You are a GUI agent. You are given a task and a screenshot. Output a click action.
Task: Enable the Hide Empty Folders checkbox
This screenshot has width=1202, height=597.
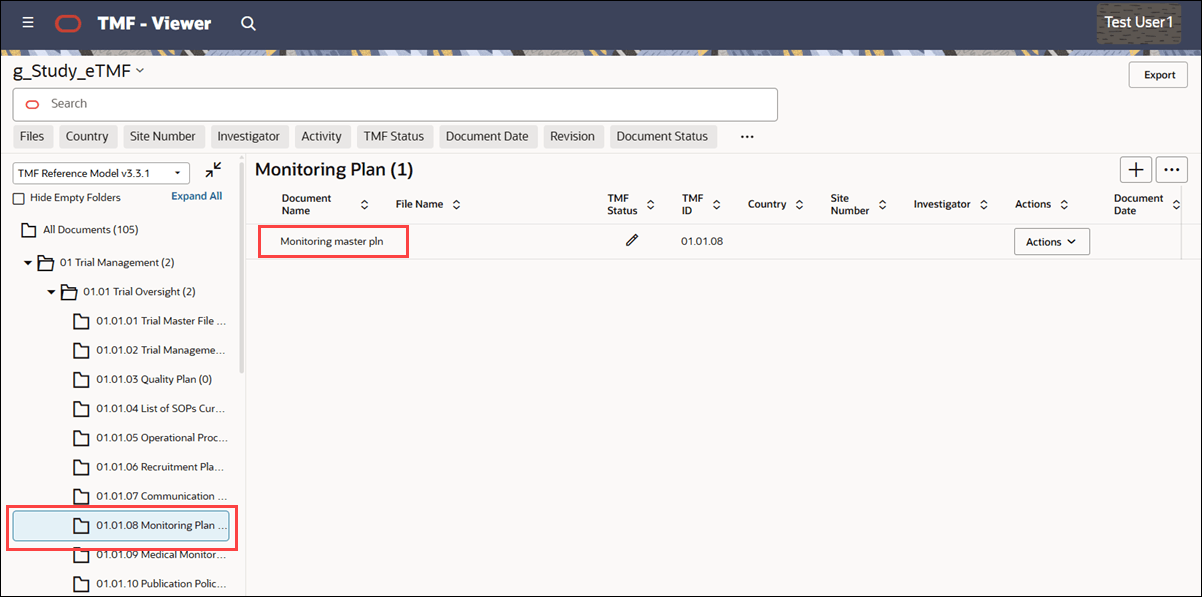[17, 197]
